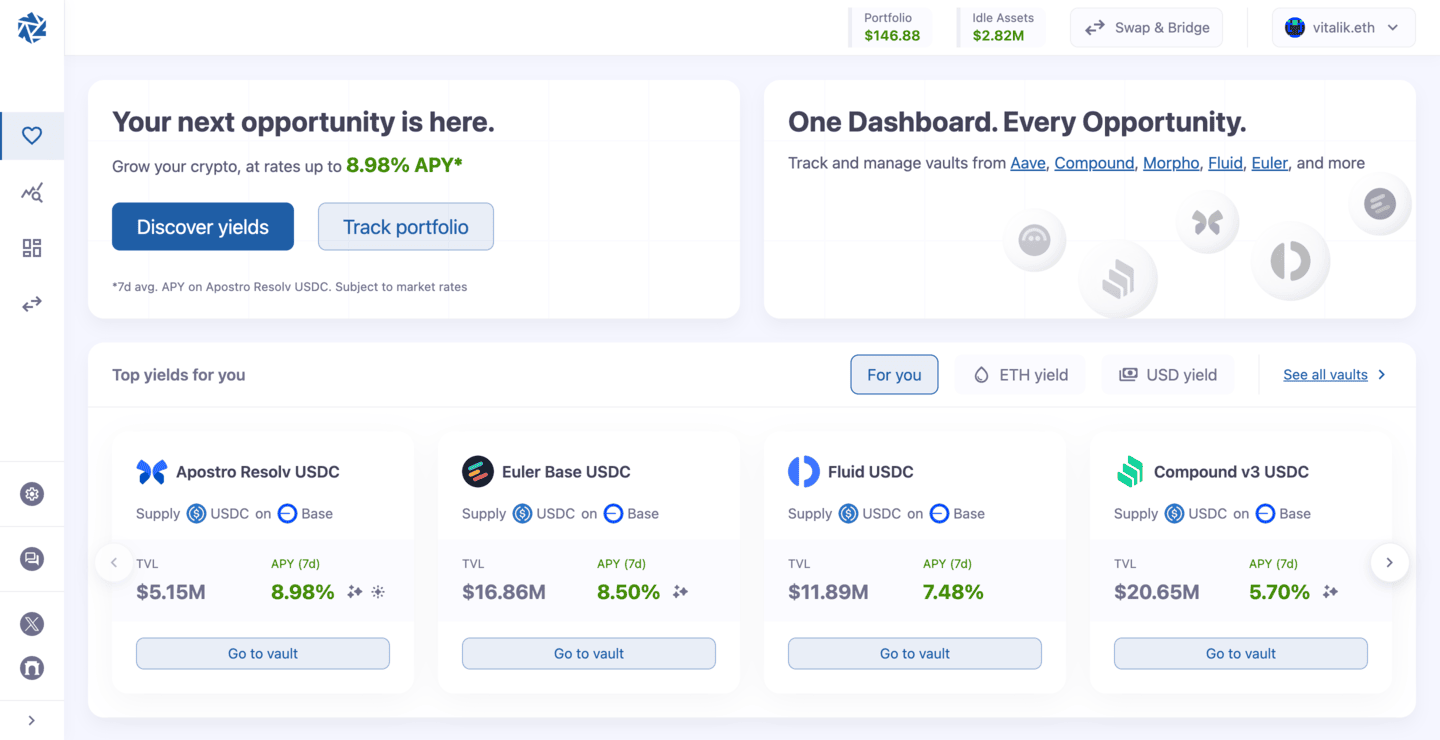Go to vault for Fluid USDC

coord(915,654)
